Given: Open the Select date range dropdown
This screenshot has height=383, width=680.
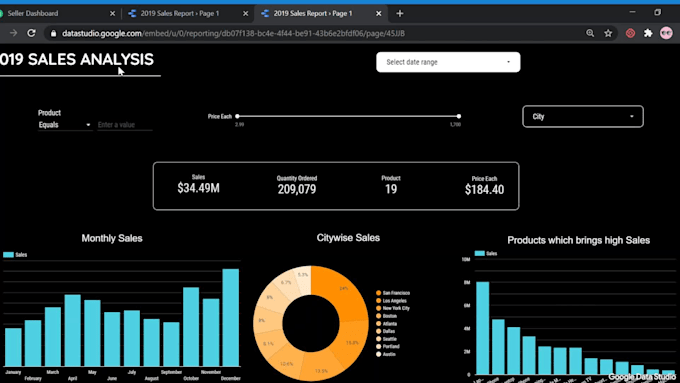Looking at the screenshot, I should tap(448, 62).
